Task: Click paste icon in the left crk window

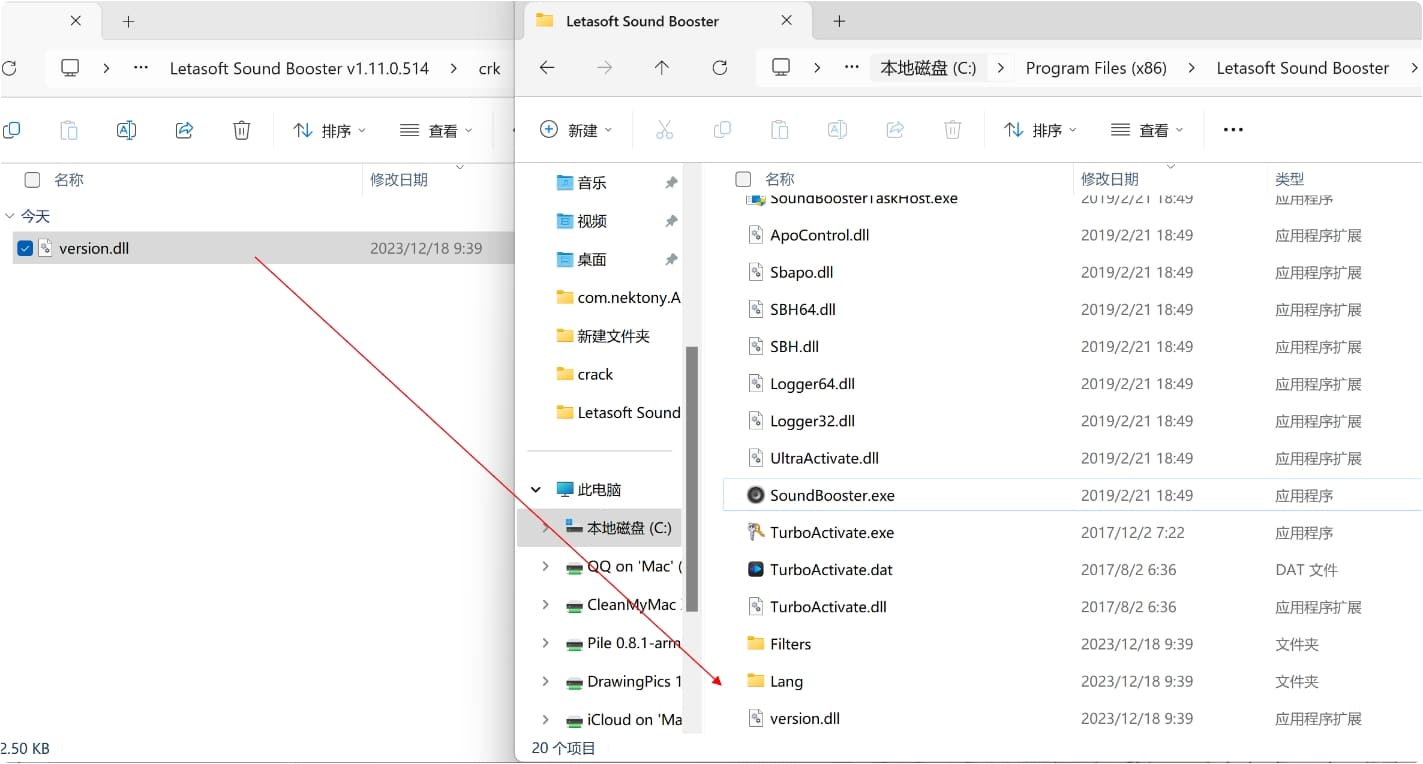Action: [x=69, y=130]
